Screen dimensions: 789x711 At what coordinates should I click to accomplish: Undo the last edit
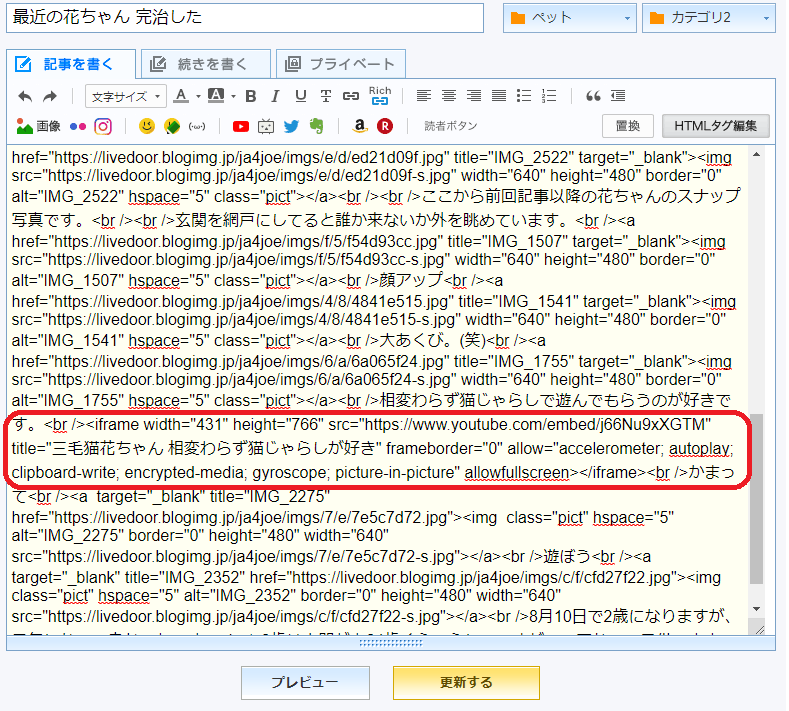(x=25, y=96)
